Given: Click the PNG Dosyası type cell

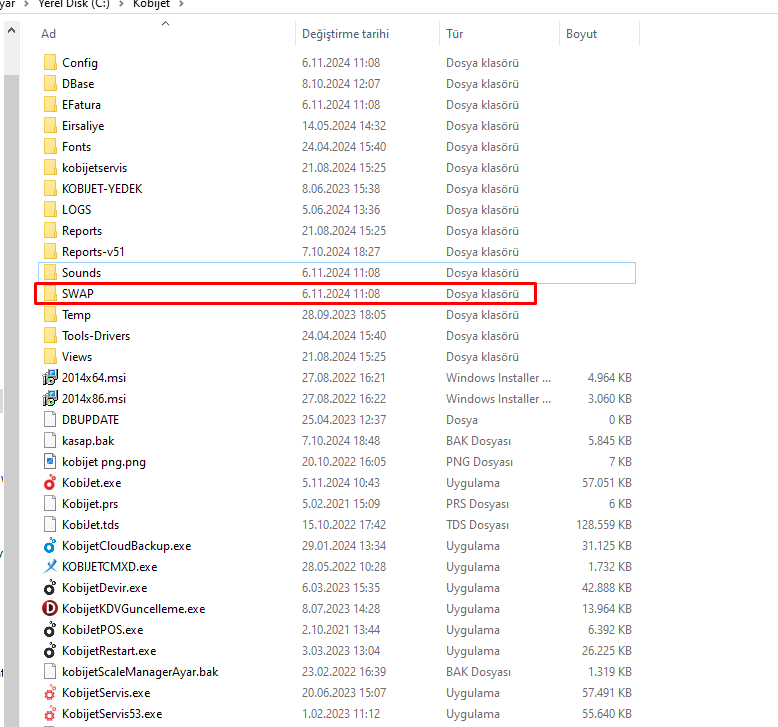Looking at the screenshot, I should [479, 462].
